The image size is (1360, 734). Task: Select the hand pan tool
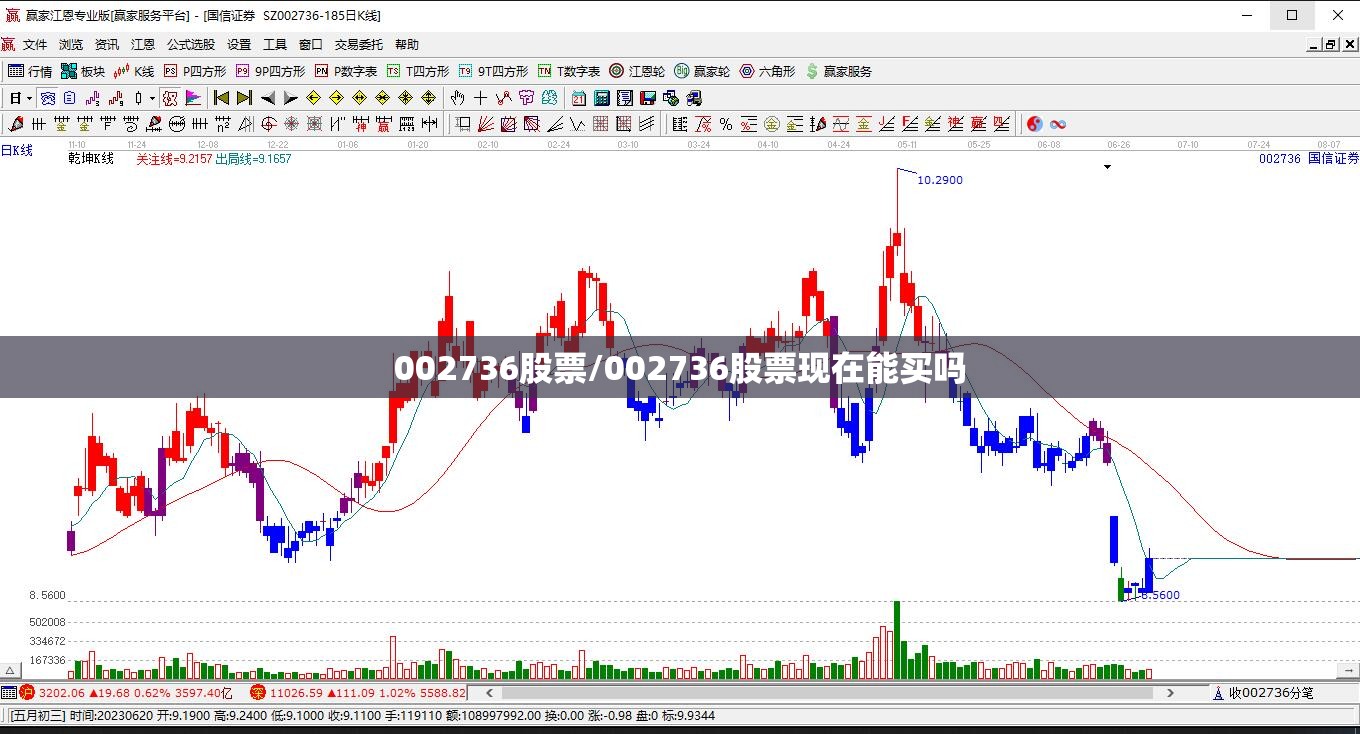coord(457,98)
